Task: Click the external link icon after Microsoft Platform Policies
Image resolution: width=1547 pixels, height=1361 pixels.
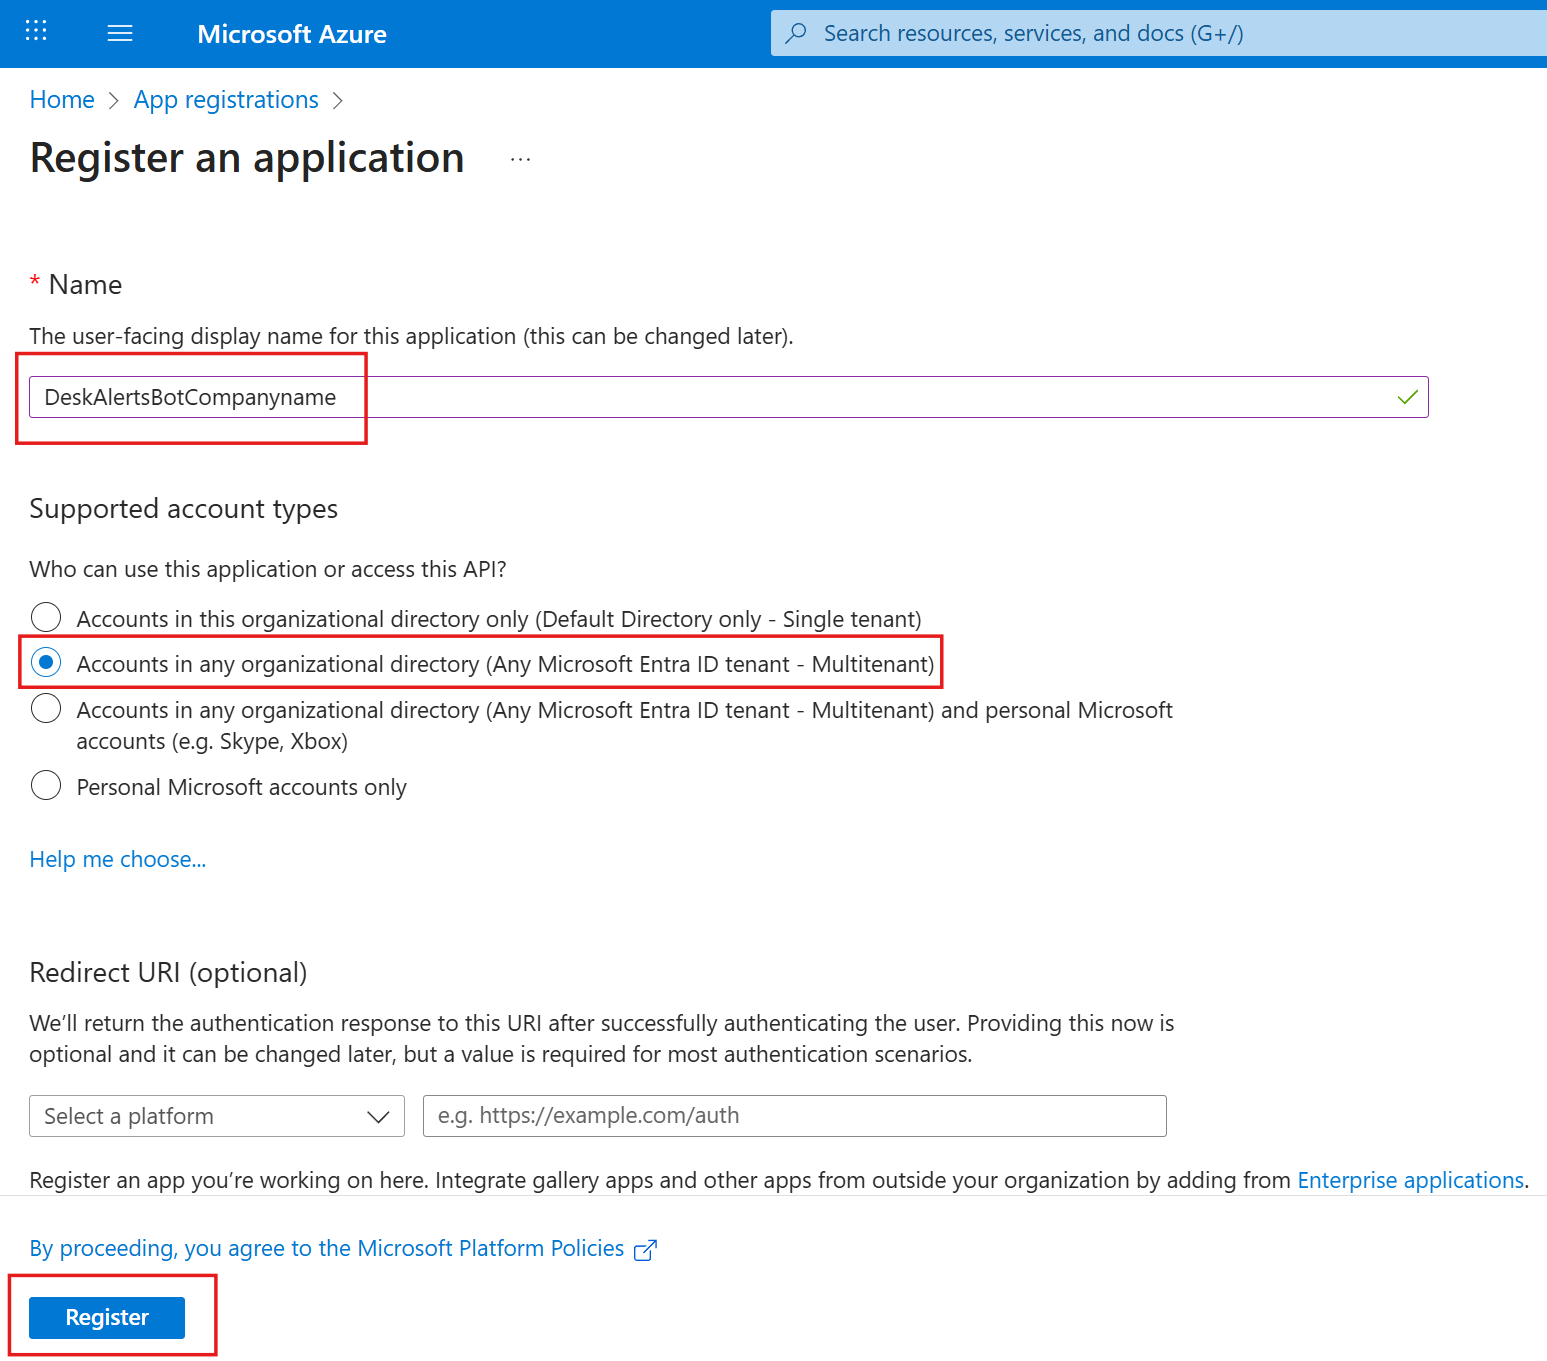Action: (x=646, y=1249)
